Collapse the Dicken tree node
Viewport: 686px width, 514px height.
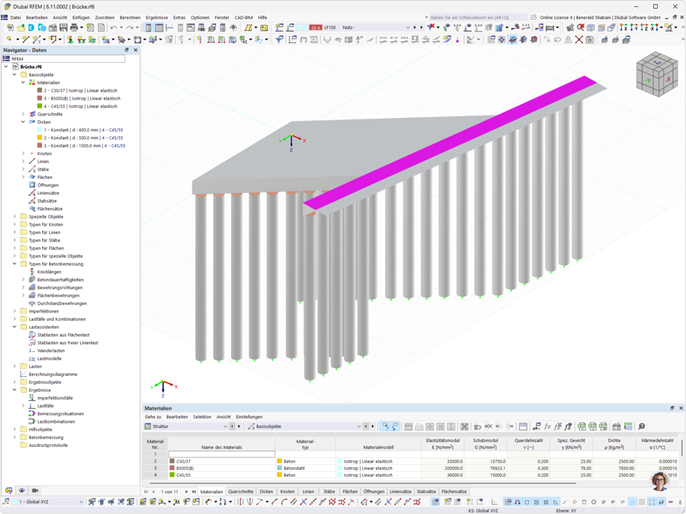coord(23,122)
